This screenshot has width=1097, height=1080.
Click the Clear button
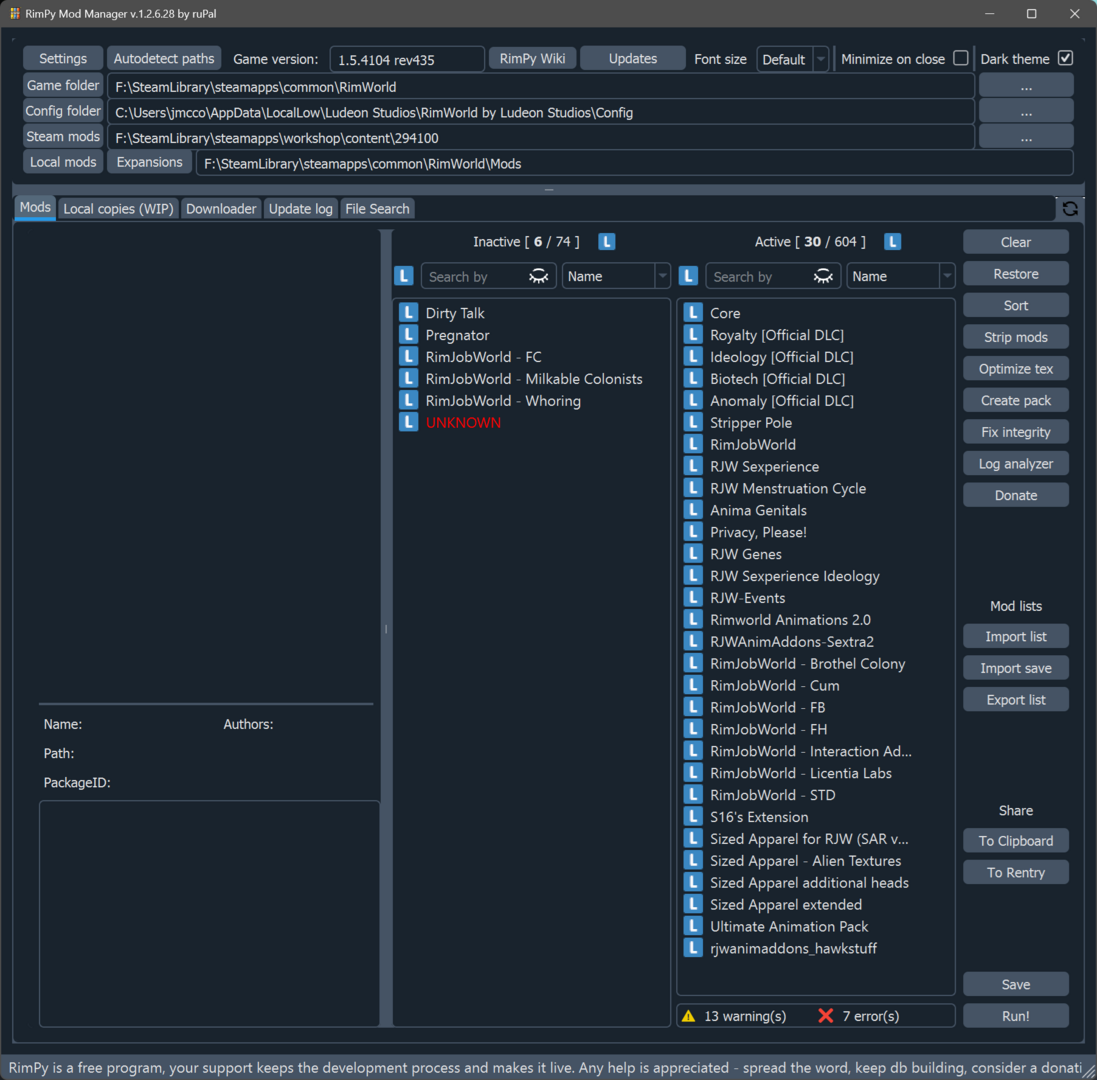[x=1016, y=242]
